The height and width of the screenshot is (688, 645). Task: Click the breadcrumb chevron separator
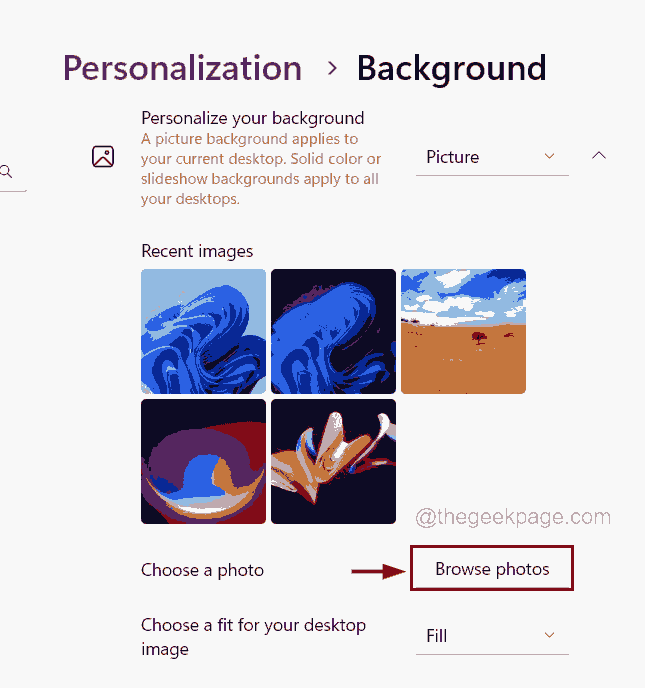pyautogui.click(x=332, y=69)
